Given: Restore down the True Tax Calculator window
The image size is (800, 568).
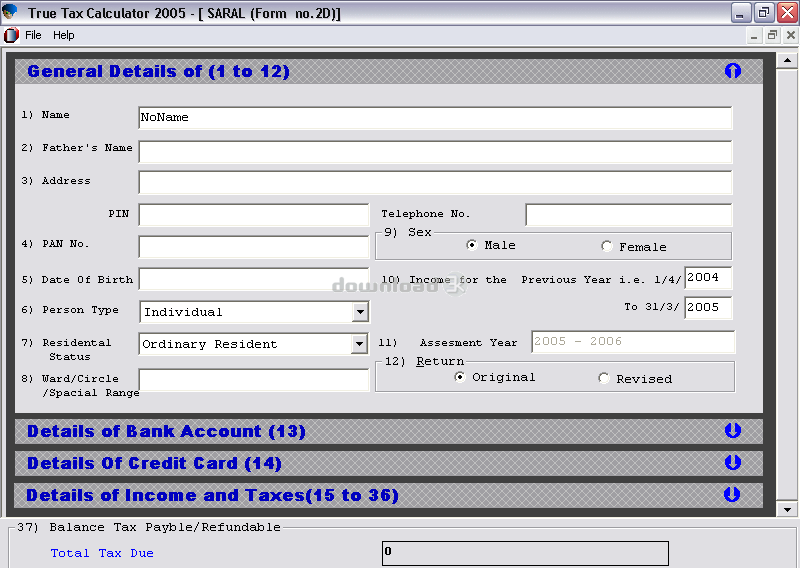Looking at the screenshot, I should tap(763, 12).
